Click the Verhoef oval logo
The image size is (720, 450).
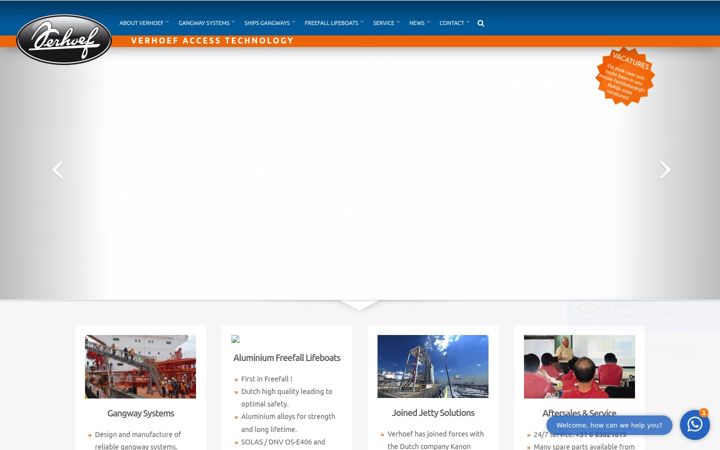(64, 39)
